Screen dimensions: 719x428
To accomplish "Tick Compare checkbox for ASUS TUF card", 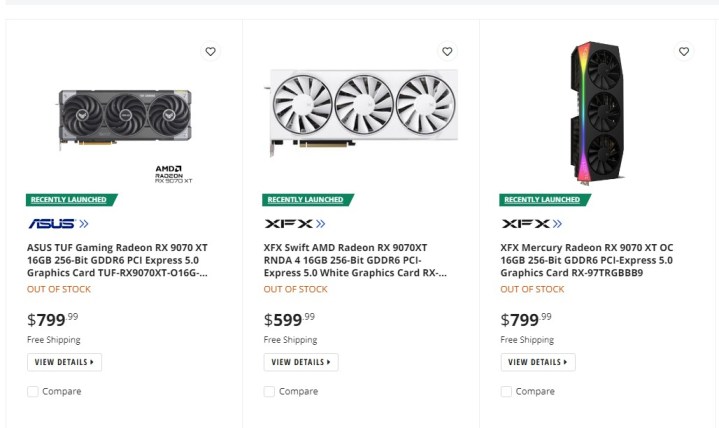I will click(x=33, y=392).
